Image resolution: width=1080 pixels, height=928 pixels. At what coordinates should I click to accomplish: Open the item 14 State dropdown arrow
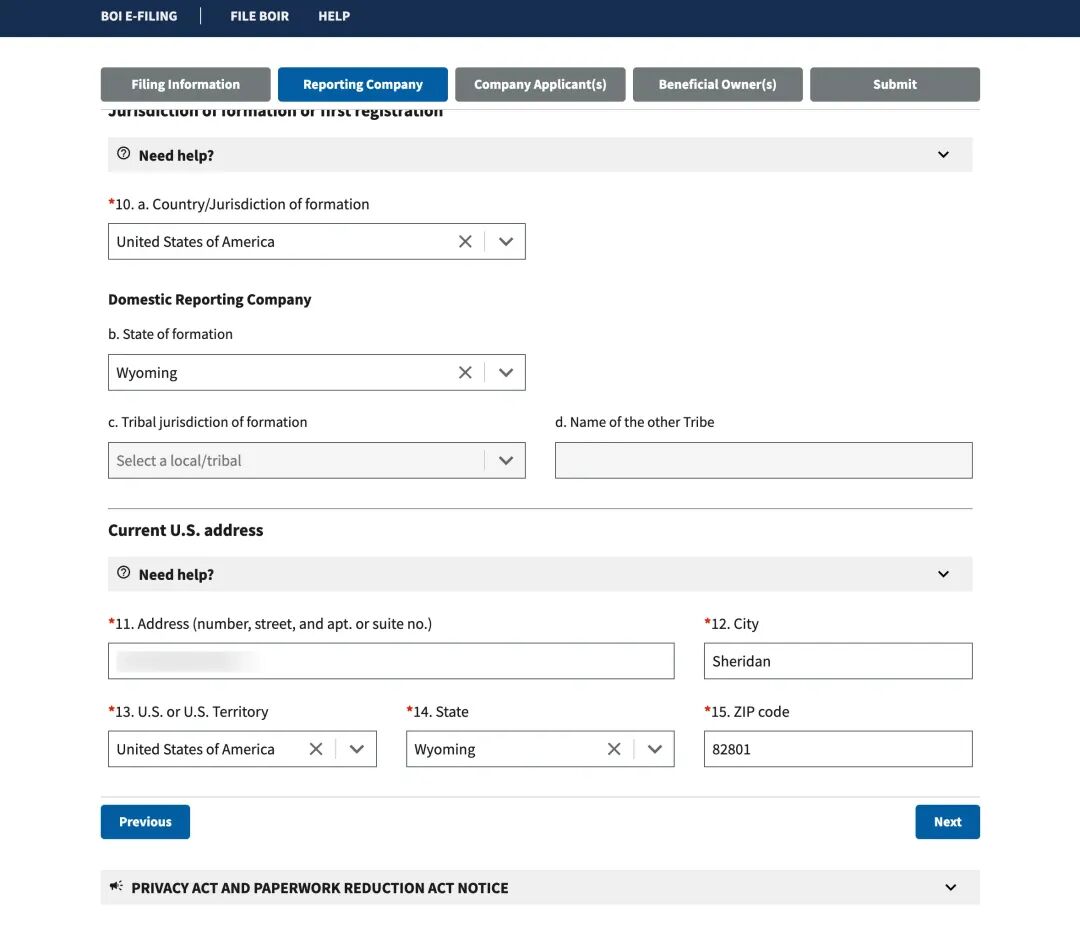click(x=655, y=750)
